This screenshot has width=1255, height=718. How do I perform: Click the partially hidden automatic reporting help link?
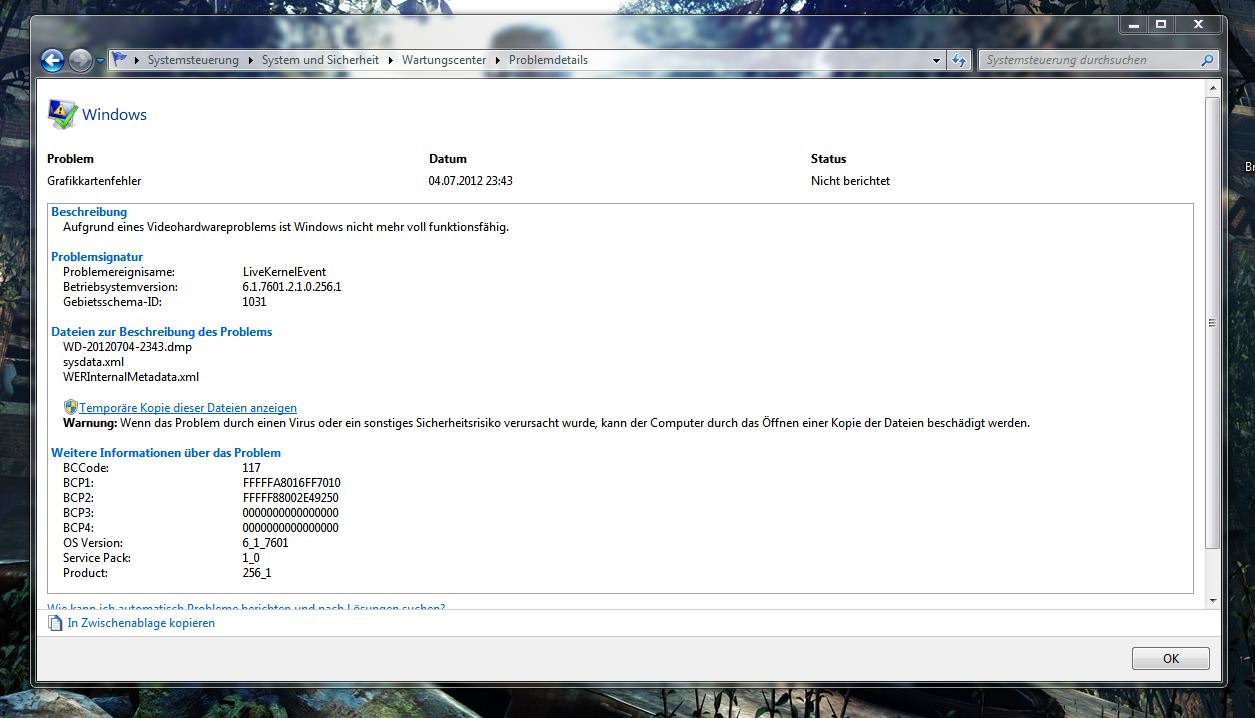(246, 606)
